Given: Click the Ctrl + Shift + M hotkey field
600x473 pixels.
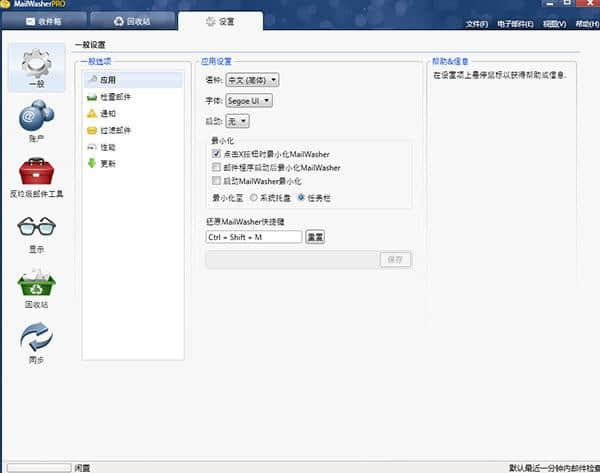Looking at the screenshot, I should pos(253,237).
